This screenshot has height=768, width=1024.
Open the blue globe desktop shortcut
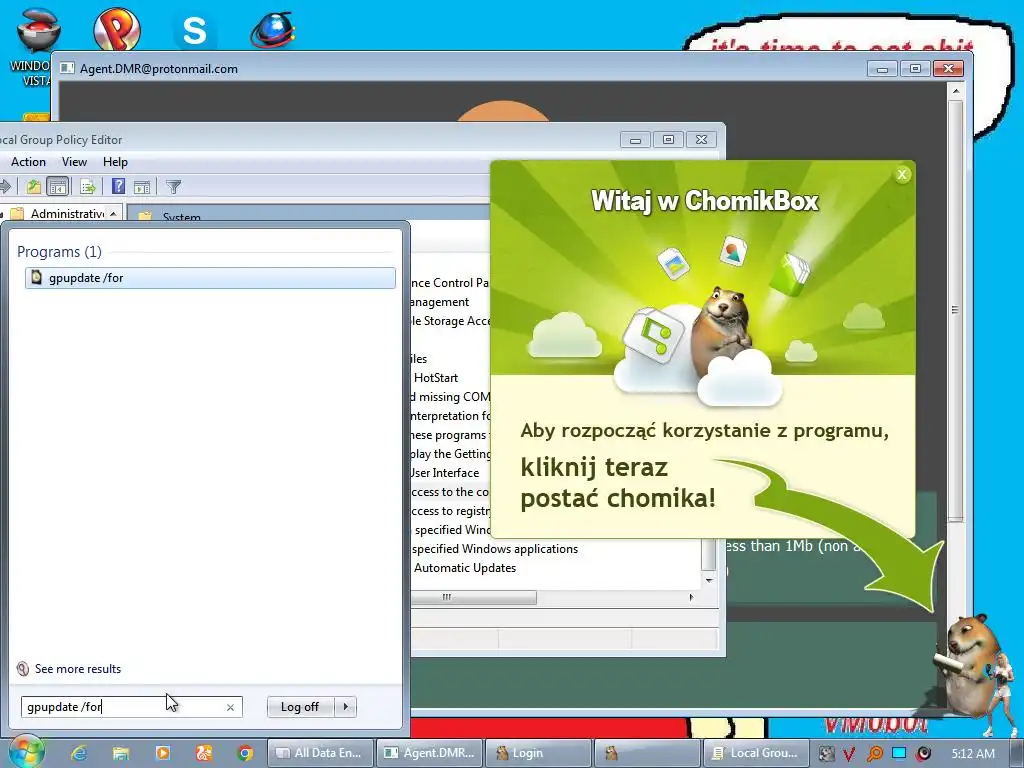[x=272, y=29]
